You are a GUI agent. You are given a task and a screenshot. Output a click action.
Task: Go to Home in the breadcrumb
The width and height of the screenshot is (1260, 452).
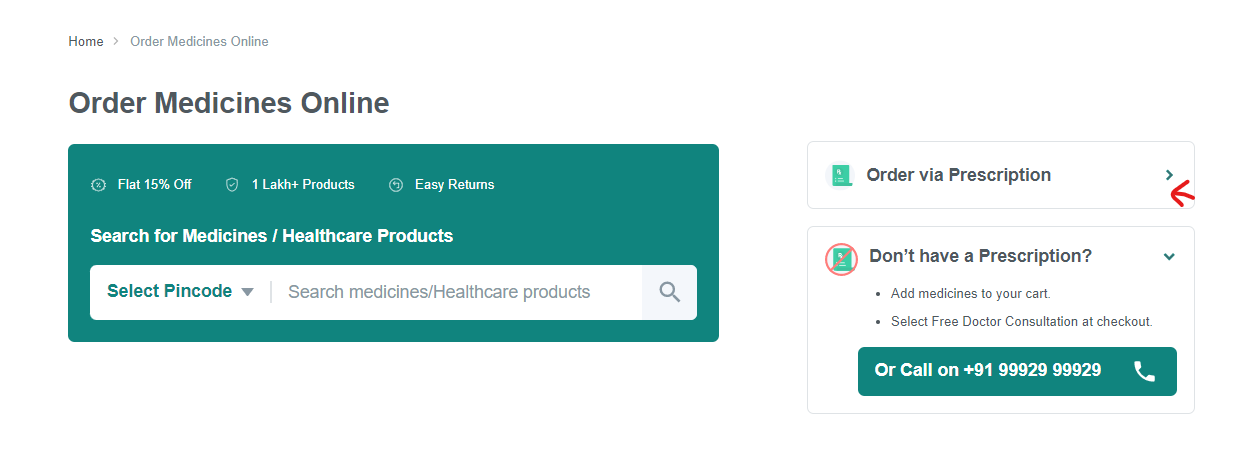[x=86, y=42]
